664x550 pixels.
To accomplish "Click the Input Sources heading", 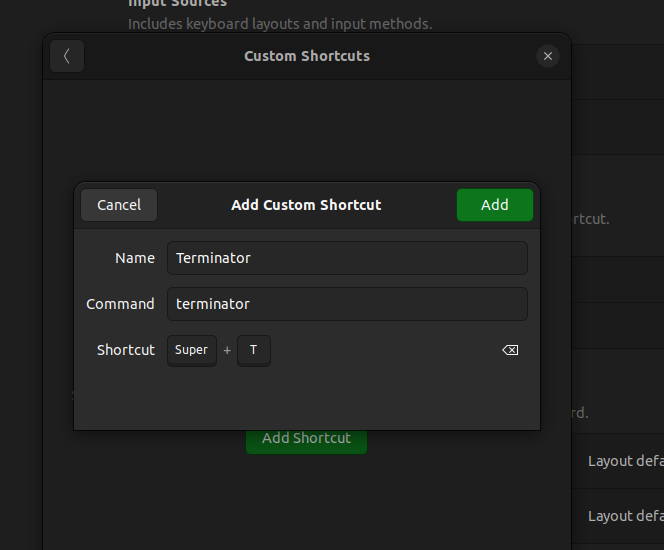I will pos(177,4).
